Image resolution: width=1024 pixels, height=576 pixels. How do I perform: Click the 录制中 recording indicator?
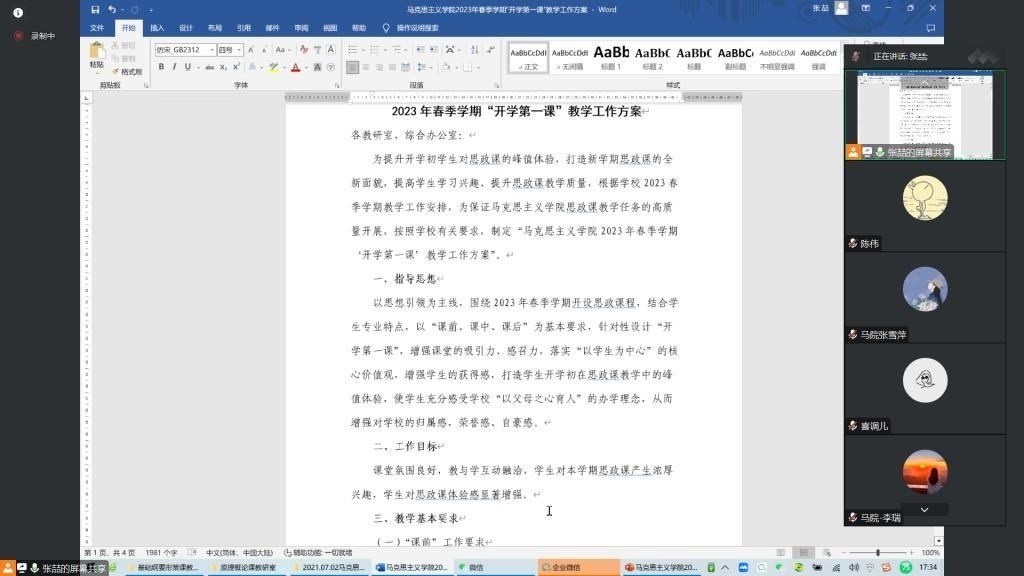point(35,36)
